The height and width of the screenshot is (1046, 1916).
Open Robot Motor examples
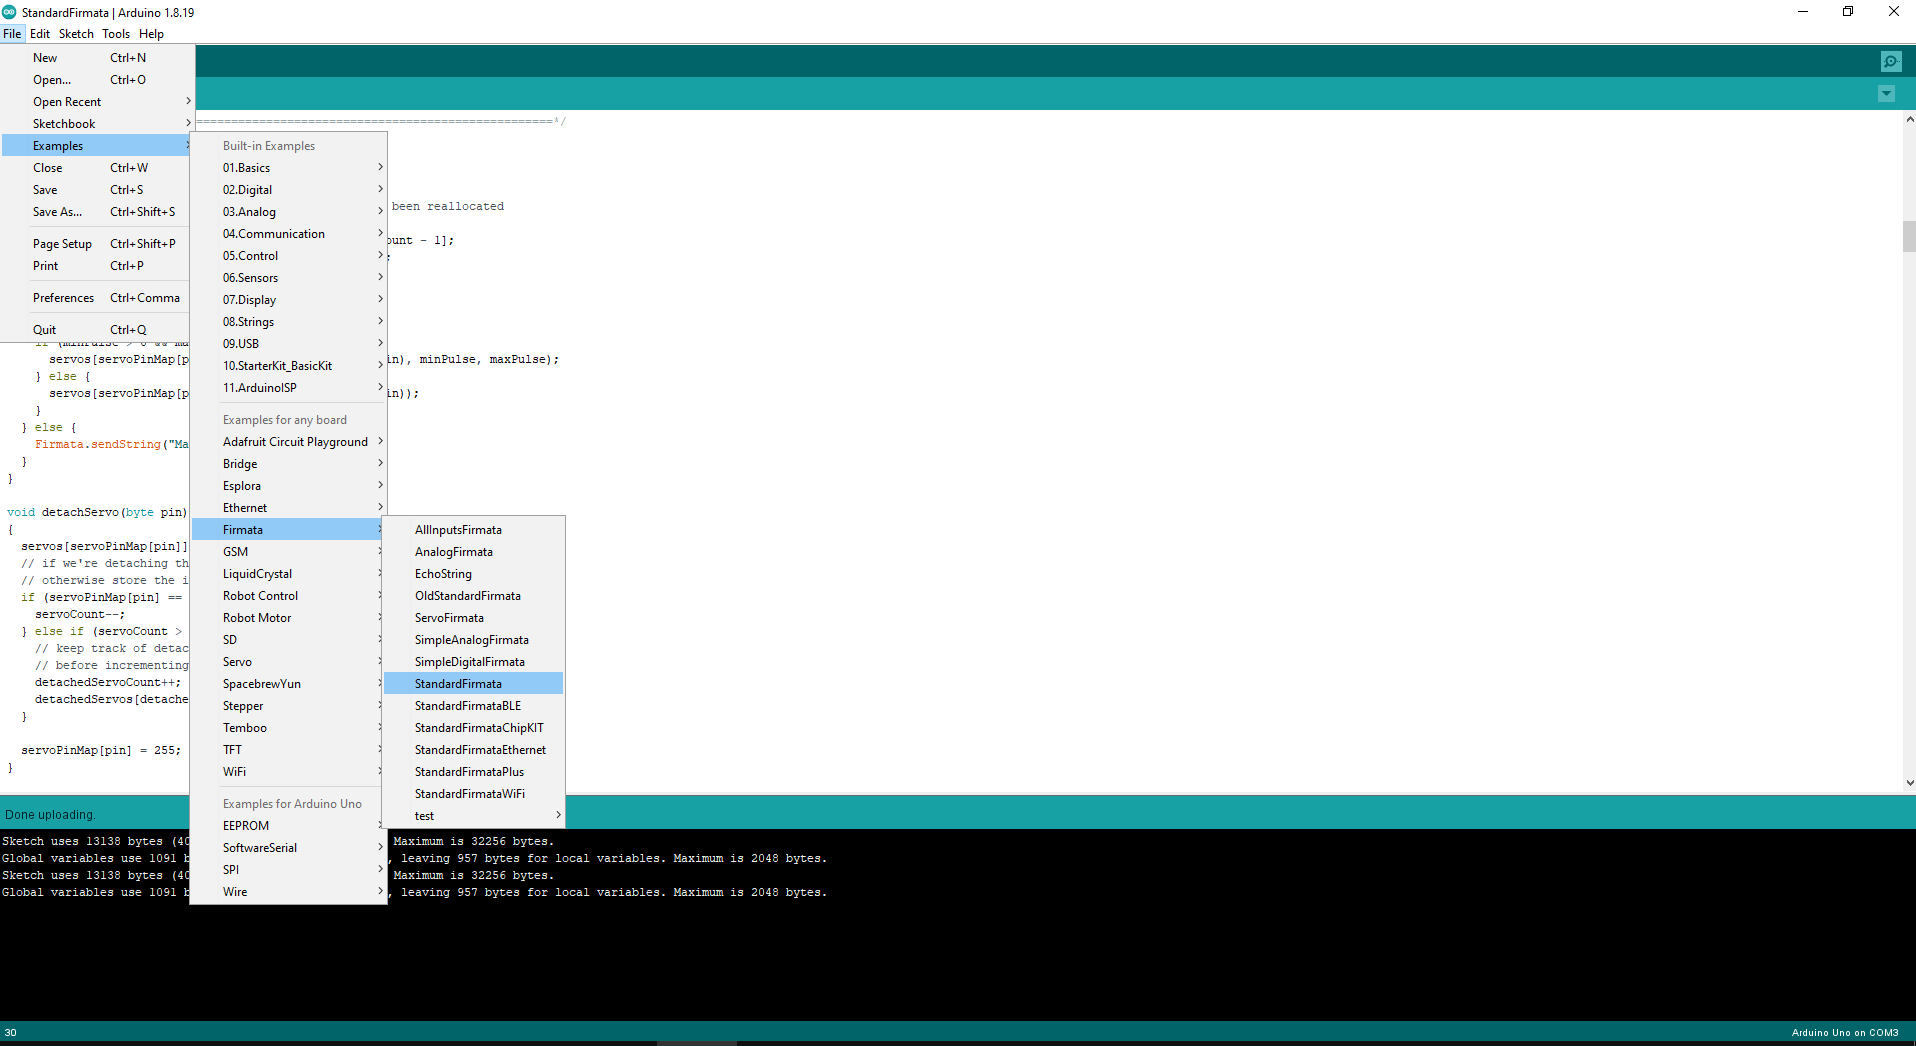[288, 618]
